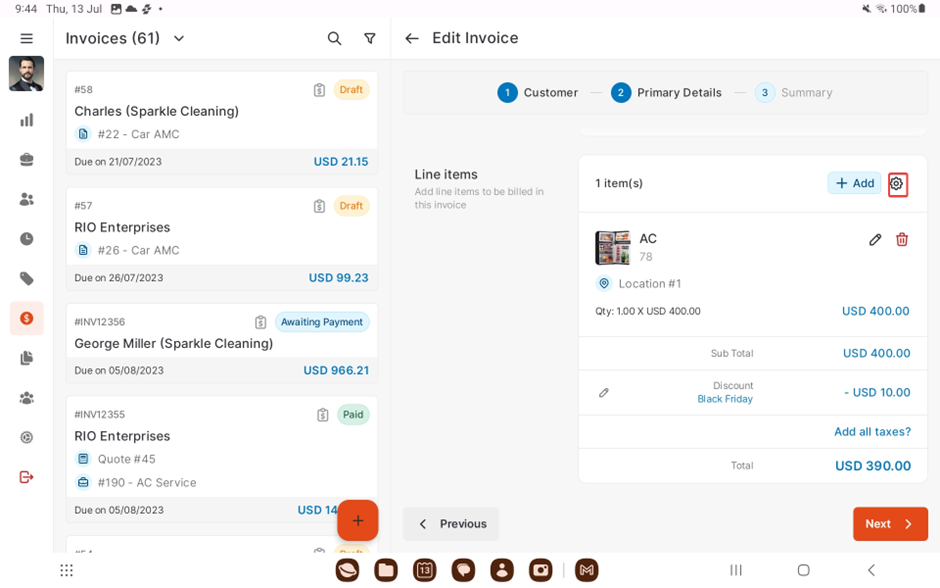Viewport: 940px width, 588px height.
Task: Open the Gmail taskbar app
Action: pyautogui.click(x=586, y=571)
